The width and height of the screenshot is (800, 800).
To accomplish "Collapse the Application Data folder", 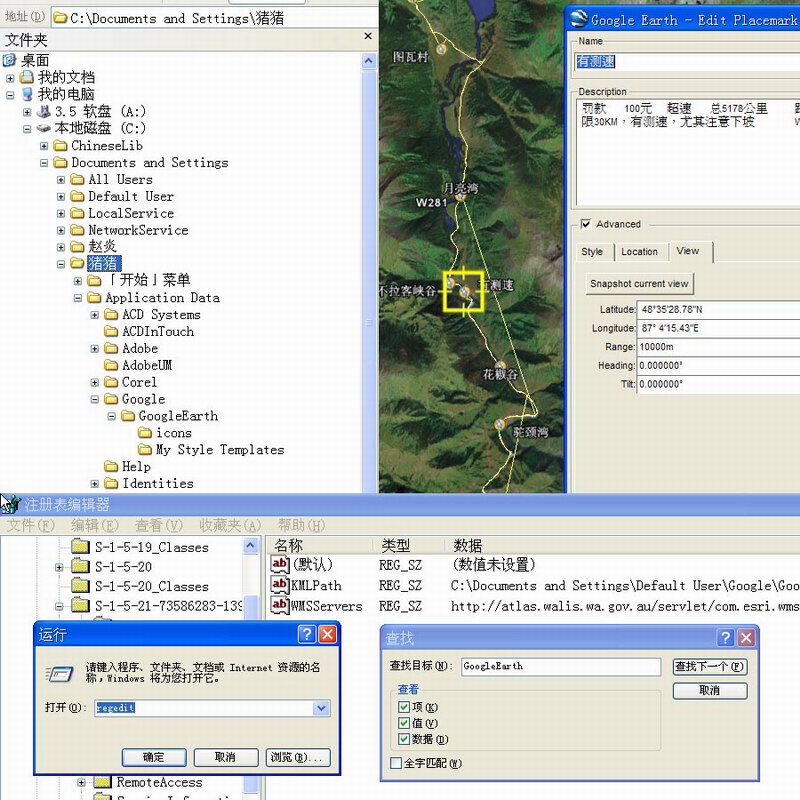I will point(78,297).
